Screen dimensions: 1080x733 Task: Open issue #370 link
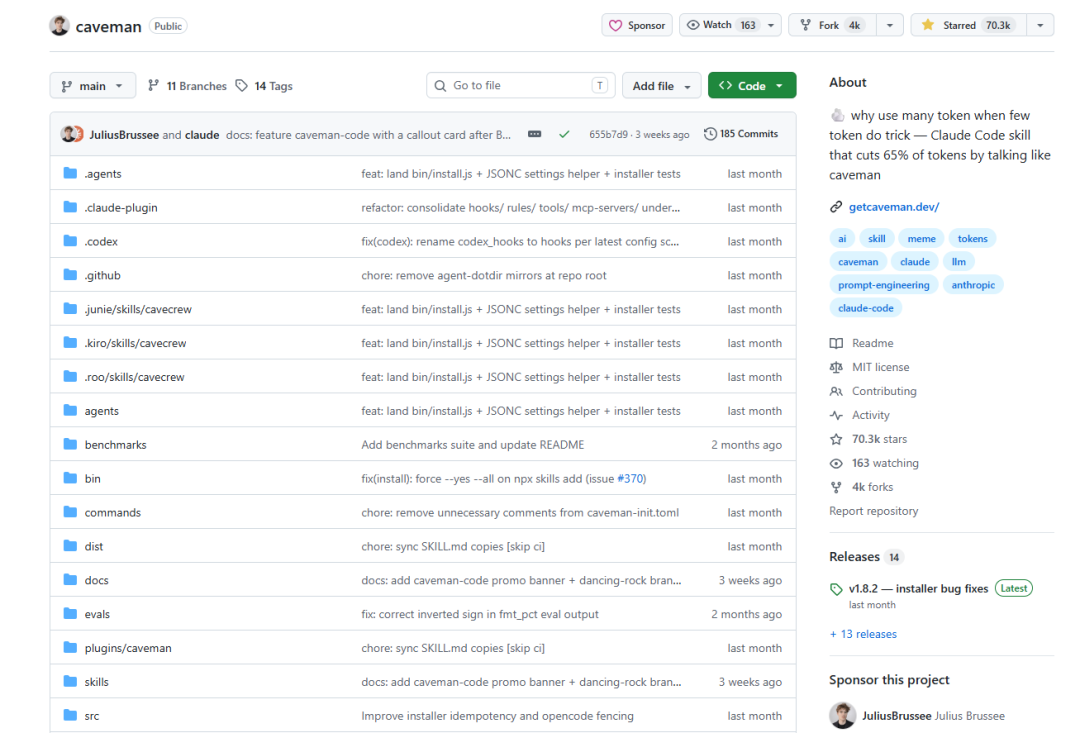(630, 479)
